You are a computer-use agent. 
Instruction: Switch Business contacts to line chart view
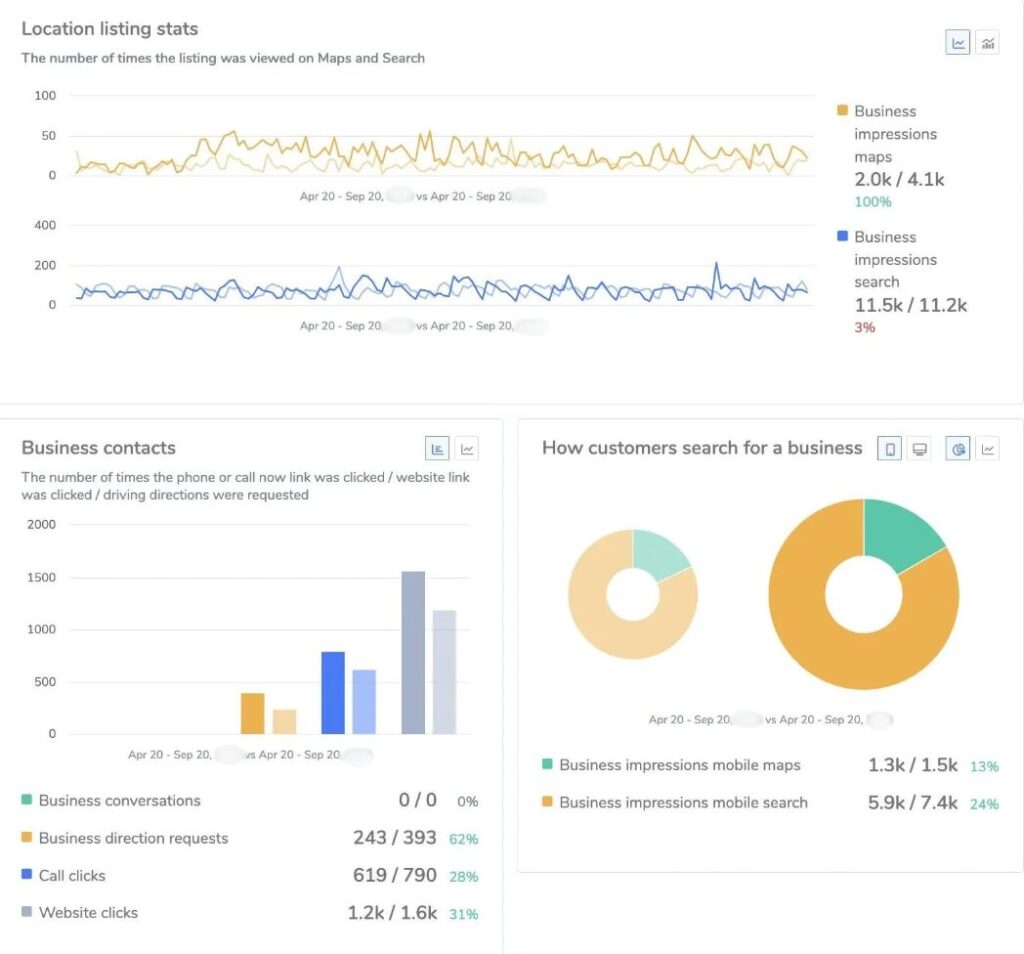point(466,449)
